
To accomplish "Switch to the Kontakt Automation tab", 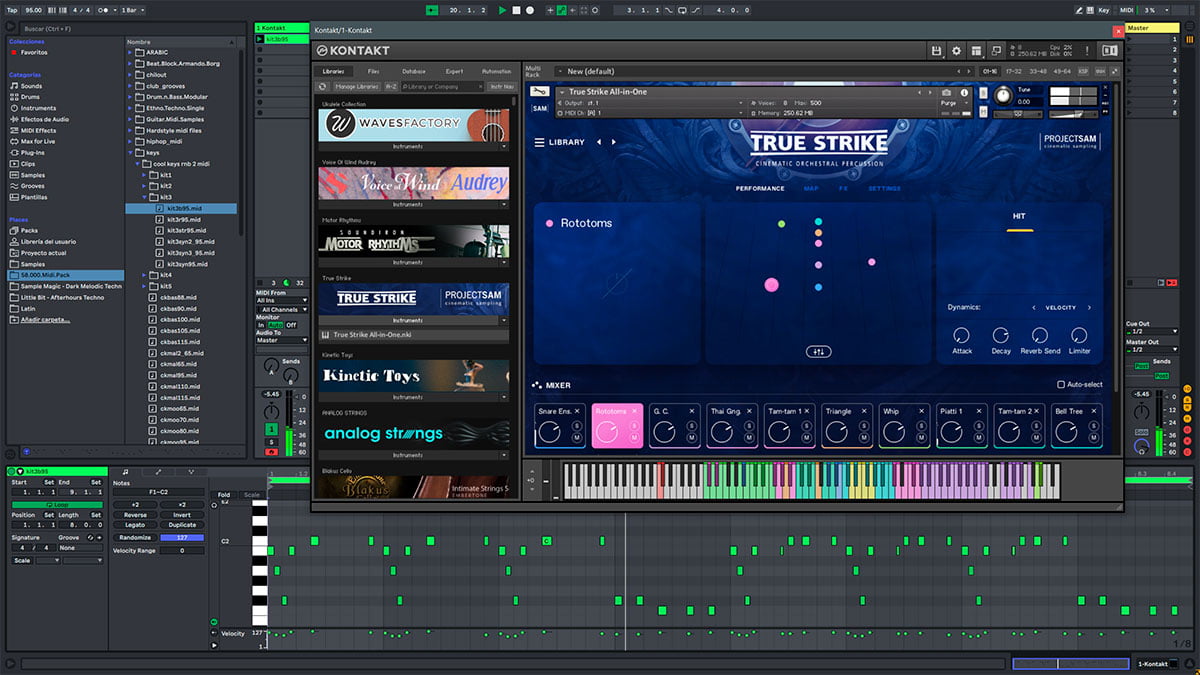I will click(496, 71).
